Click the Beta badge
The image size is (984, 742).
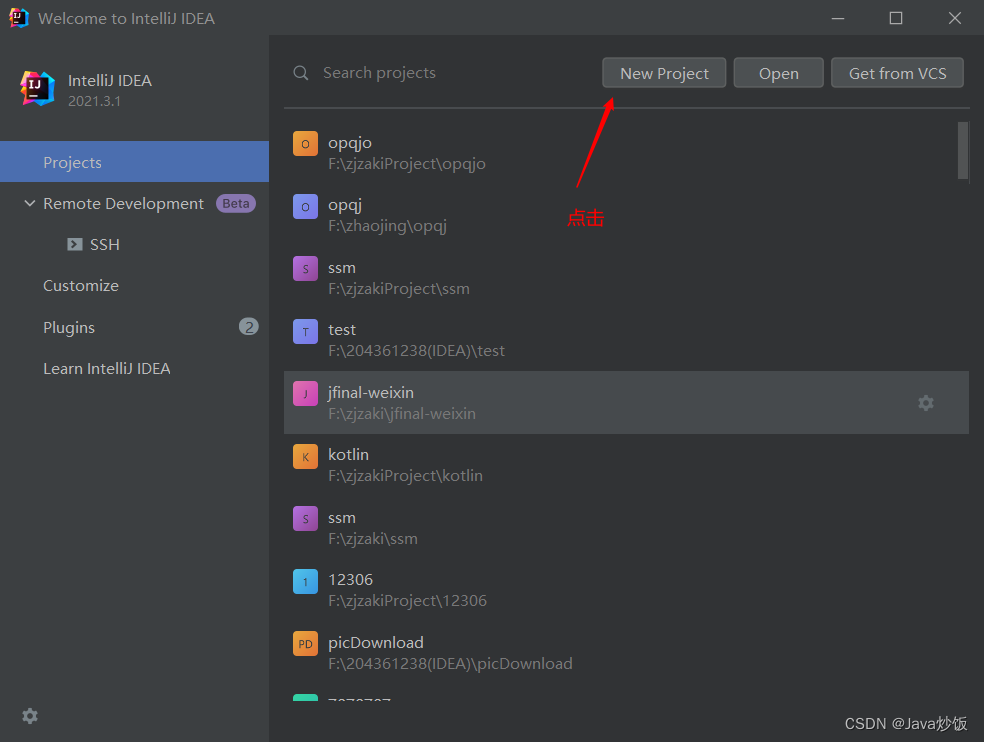tap(235, 203)
